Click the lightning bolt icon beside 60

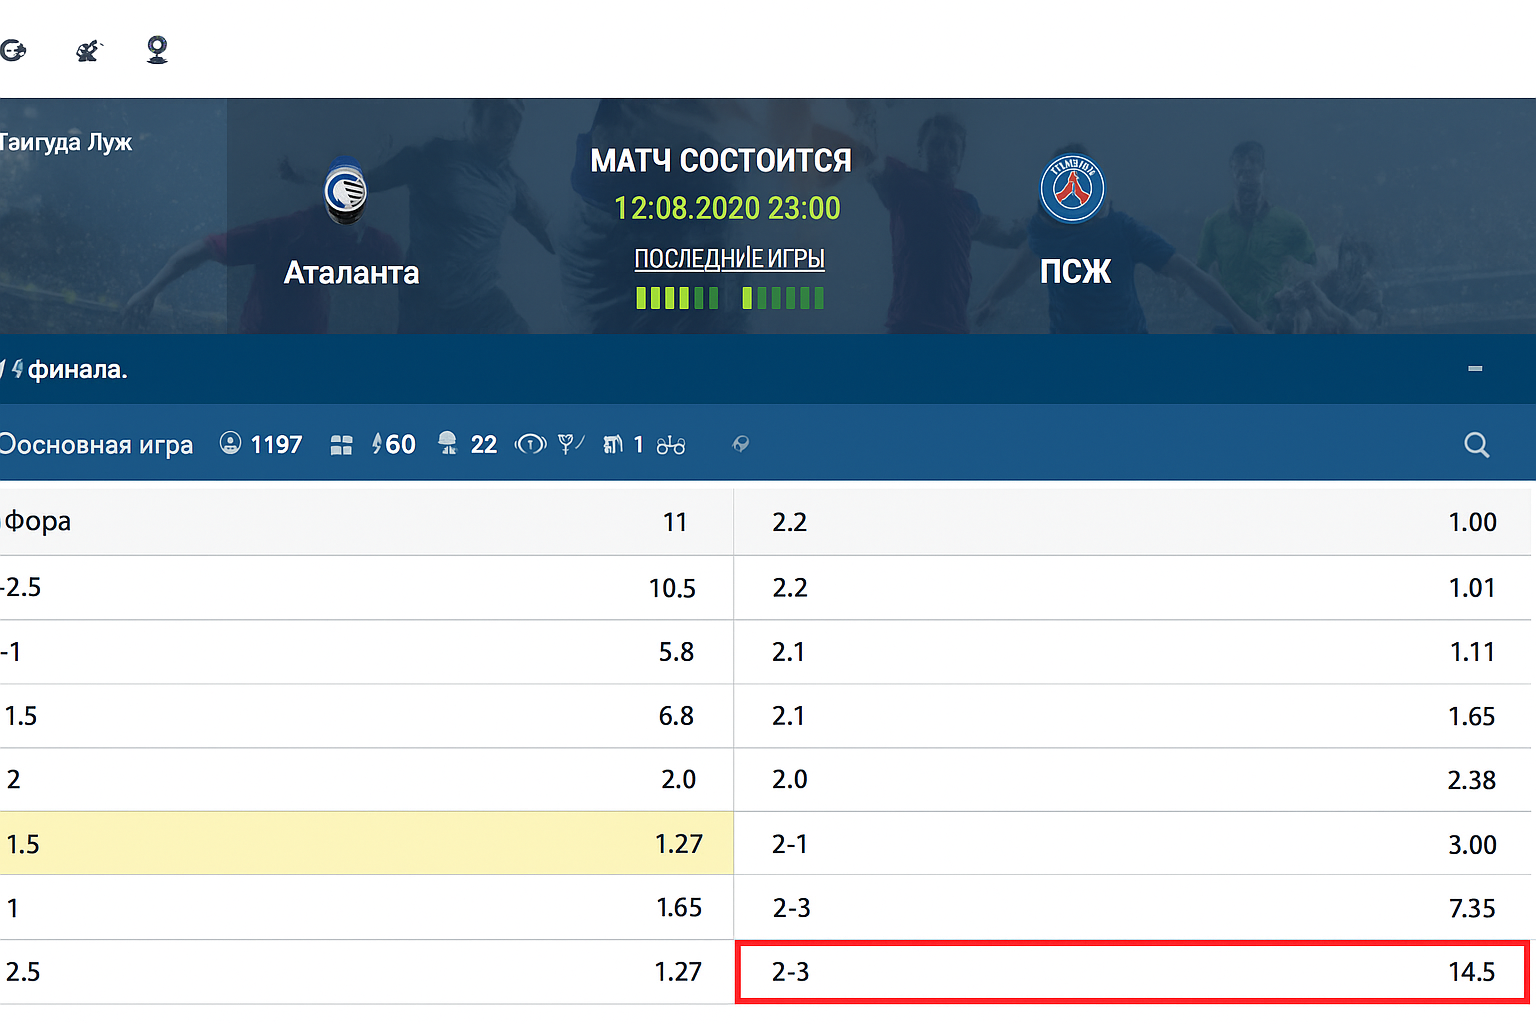[x=377, y=444]
